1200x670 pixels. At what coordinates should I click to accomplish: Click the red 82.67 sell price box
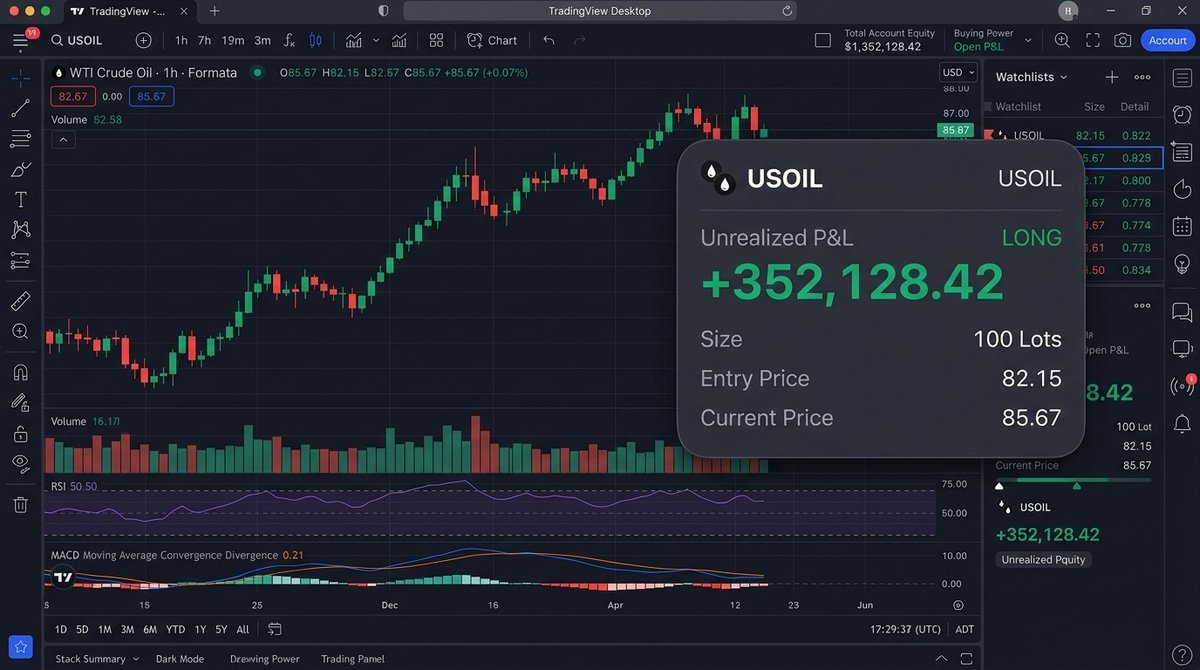(x=73, y=96)
